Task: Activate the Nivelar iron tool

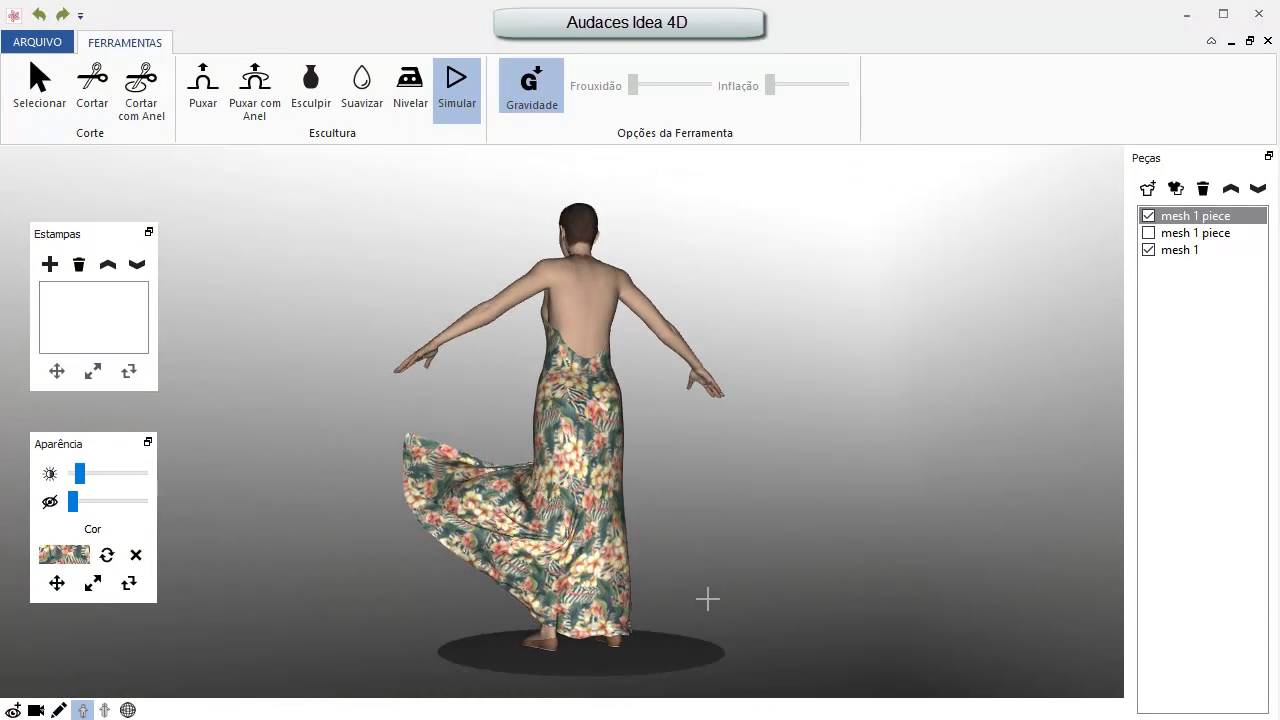Action: point(410,86)
